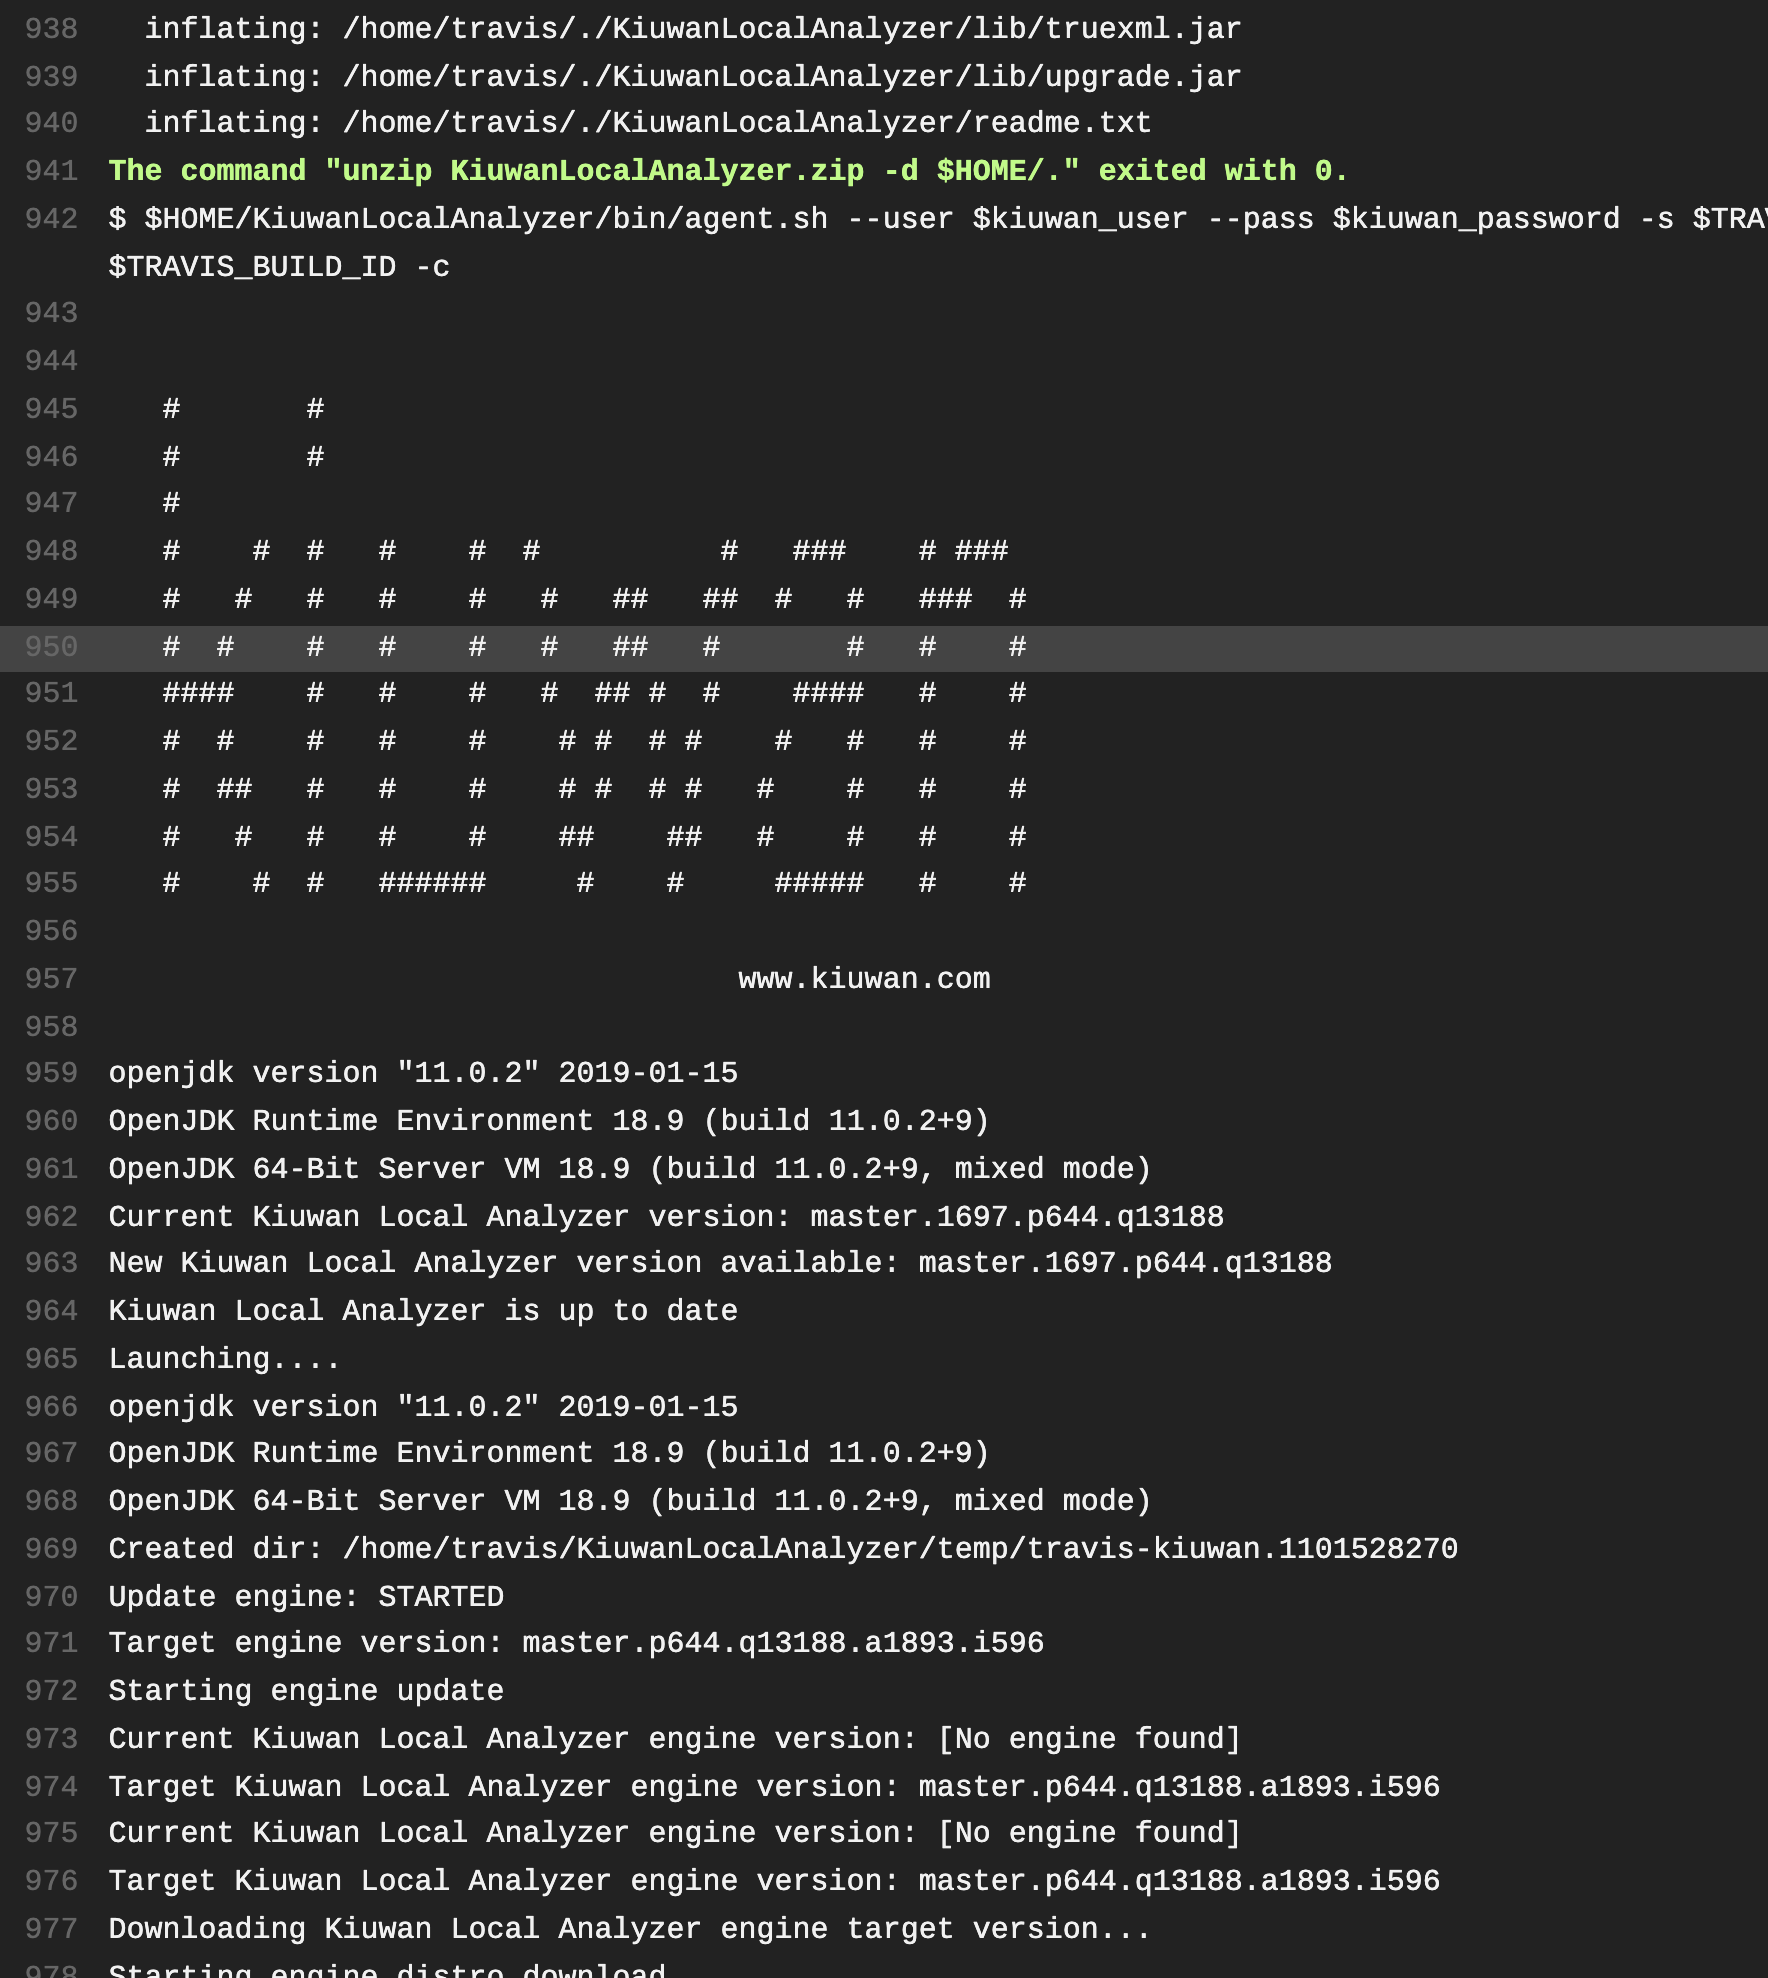Image resolution: width=1768 pixels, height=1978 pixels.
Task: Click the www.kiuwan.com link
Action: click(x=863, y=979)
